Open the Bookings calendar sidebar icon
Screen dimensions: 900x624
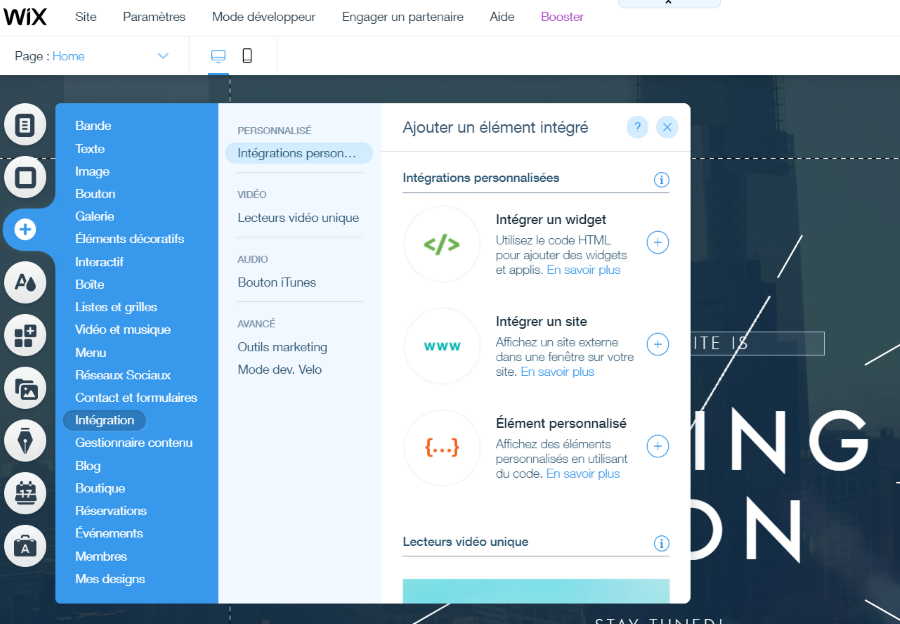26,493
